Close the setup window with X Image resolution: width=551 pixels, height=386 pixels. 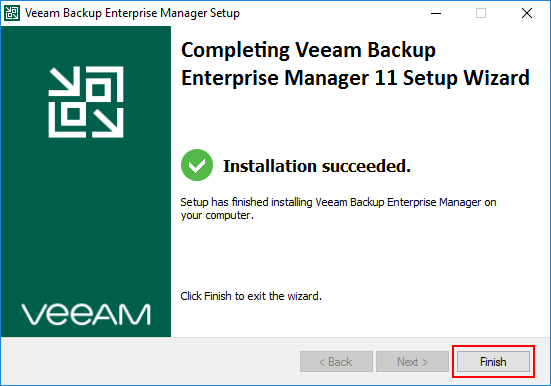point(526,13)
